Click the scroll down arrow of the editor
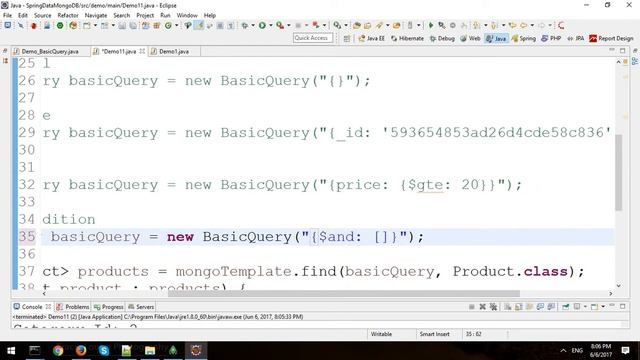The width and height of the screenshot is (640, 360). pyautogui.click(x=618, y=286)
